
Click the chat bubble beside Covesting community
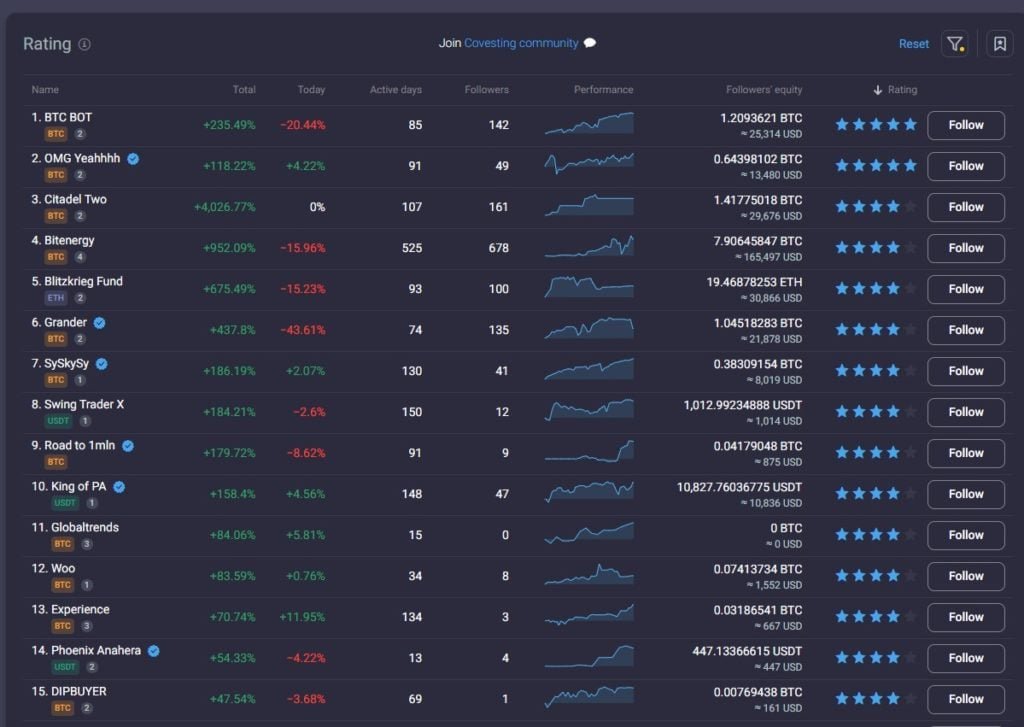tap(590, 43)
